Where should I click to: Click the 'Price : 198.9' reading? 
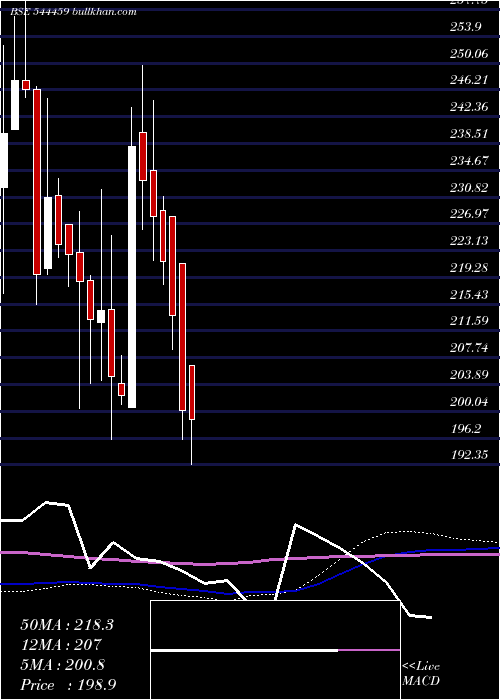(x=68, y=685)
